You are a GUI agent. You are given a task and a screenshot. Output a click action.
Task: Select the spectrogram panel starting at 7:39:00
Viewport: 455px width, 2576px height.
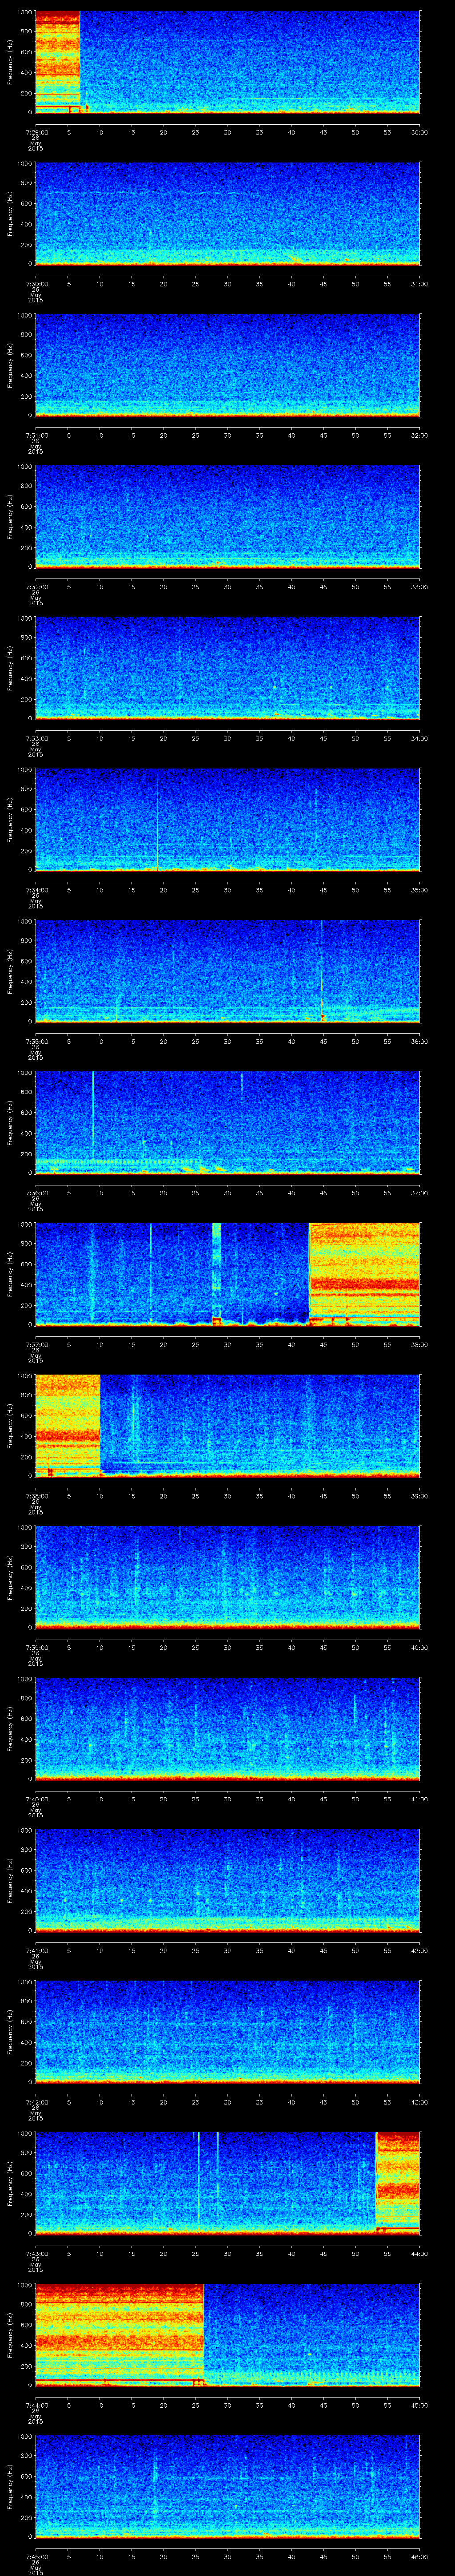[x=227, y=1577]
